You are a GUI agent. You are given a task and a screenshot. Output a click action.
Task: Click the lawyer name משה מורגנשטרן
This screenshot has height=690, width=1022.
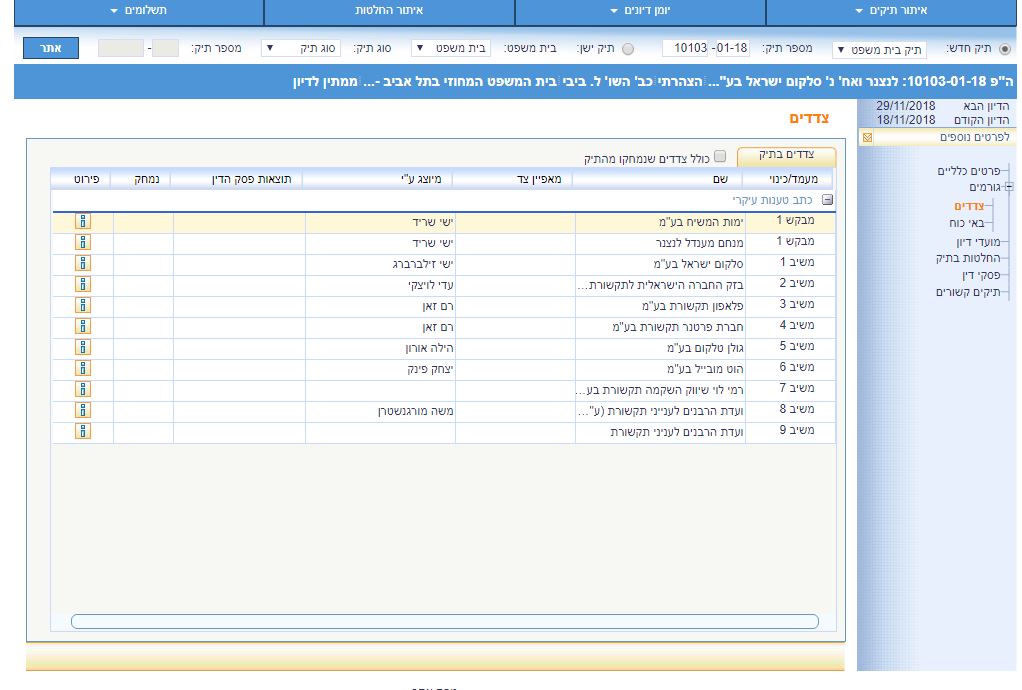(416, 411)
